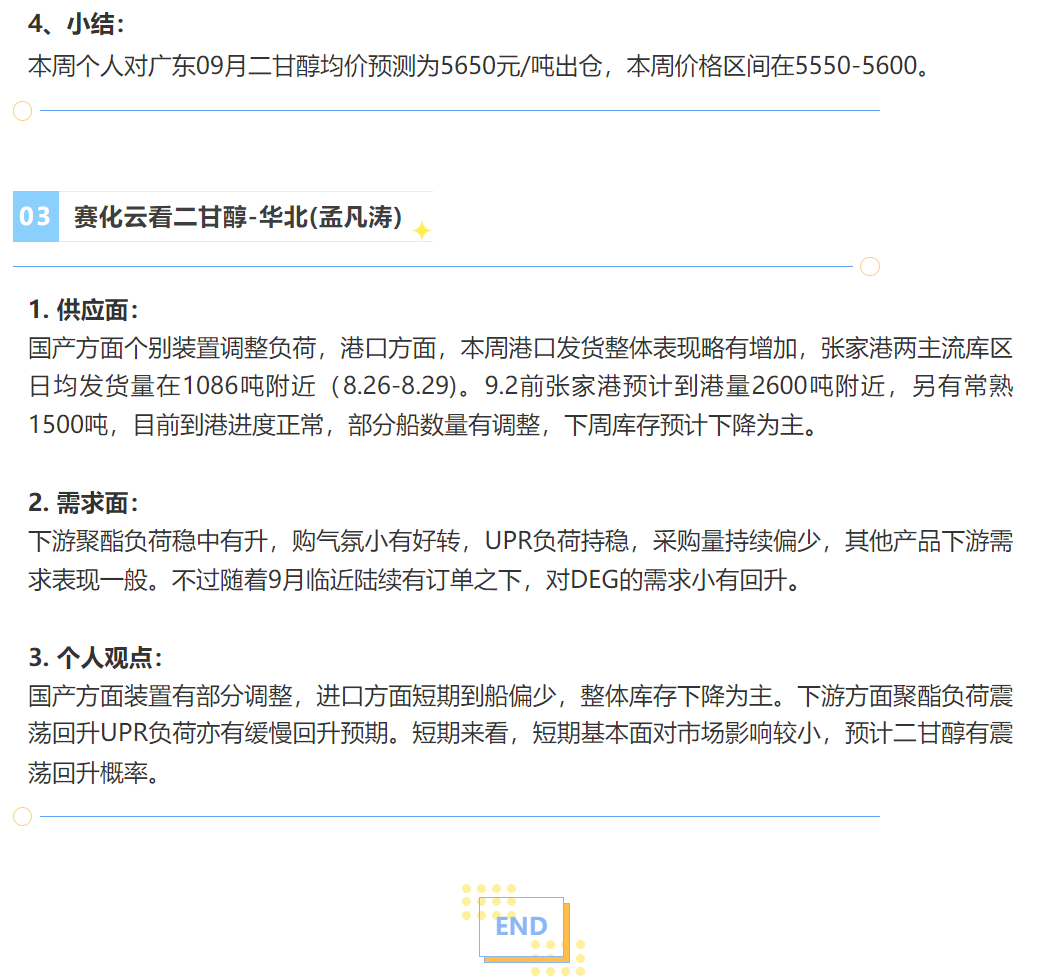Click the line starting '荡回升UPR负荷亦有缓慢回升'
1050x979 pixels.
pyautogui.click(x=520, y=734)
